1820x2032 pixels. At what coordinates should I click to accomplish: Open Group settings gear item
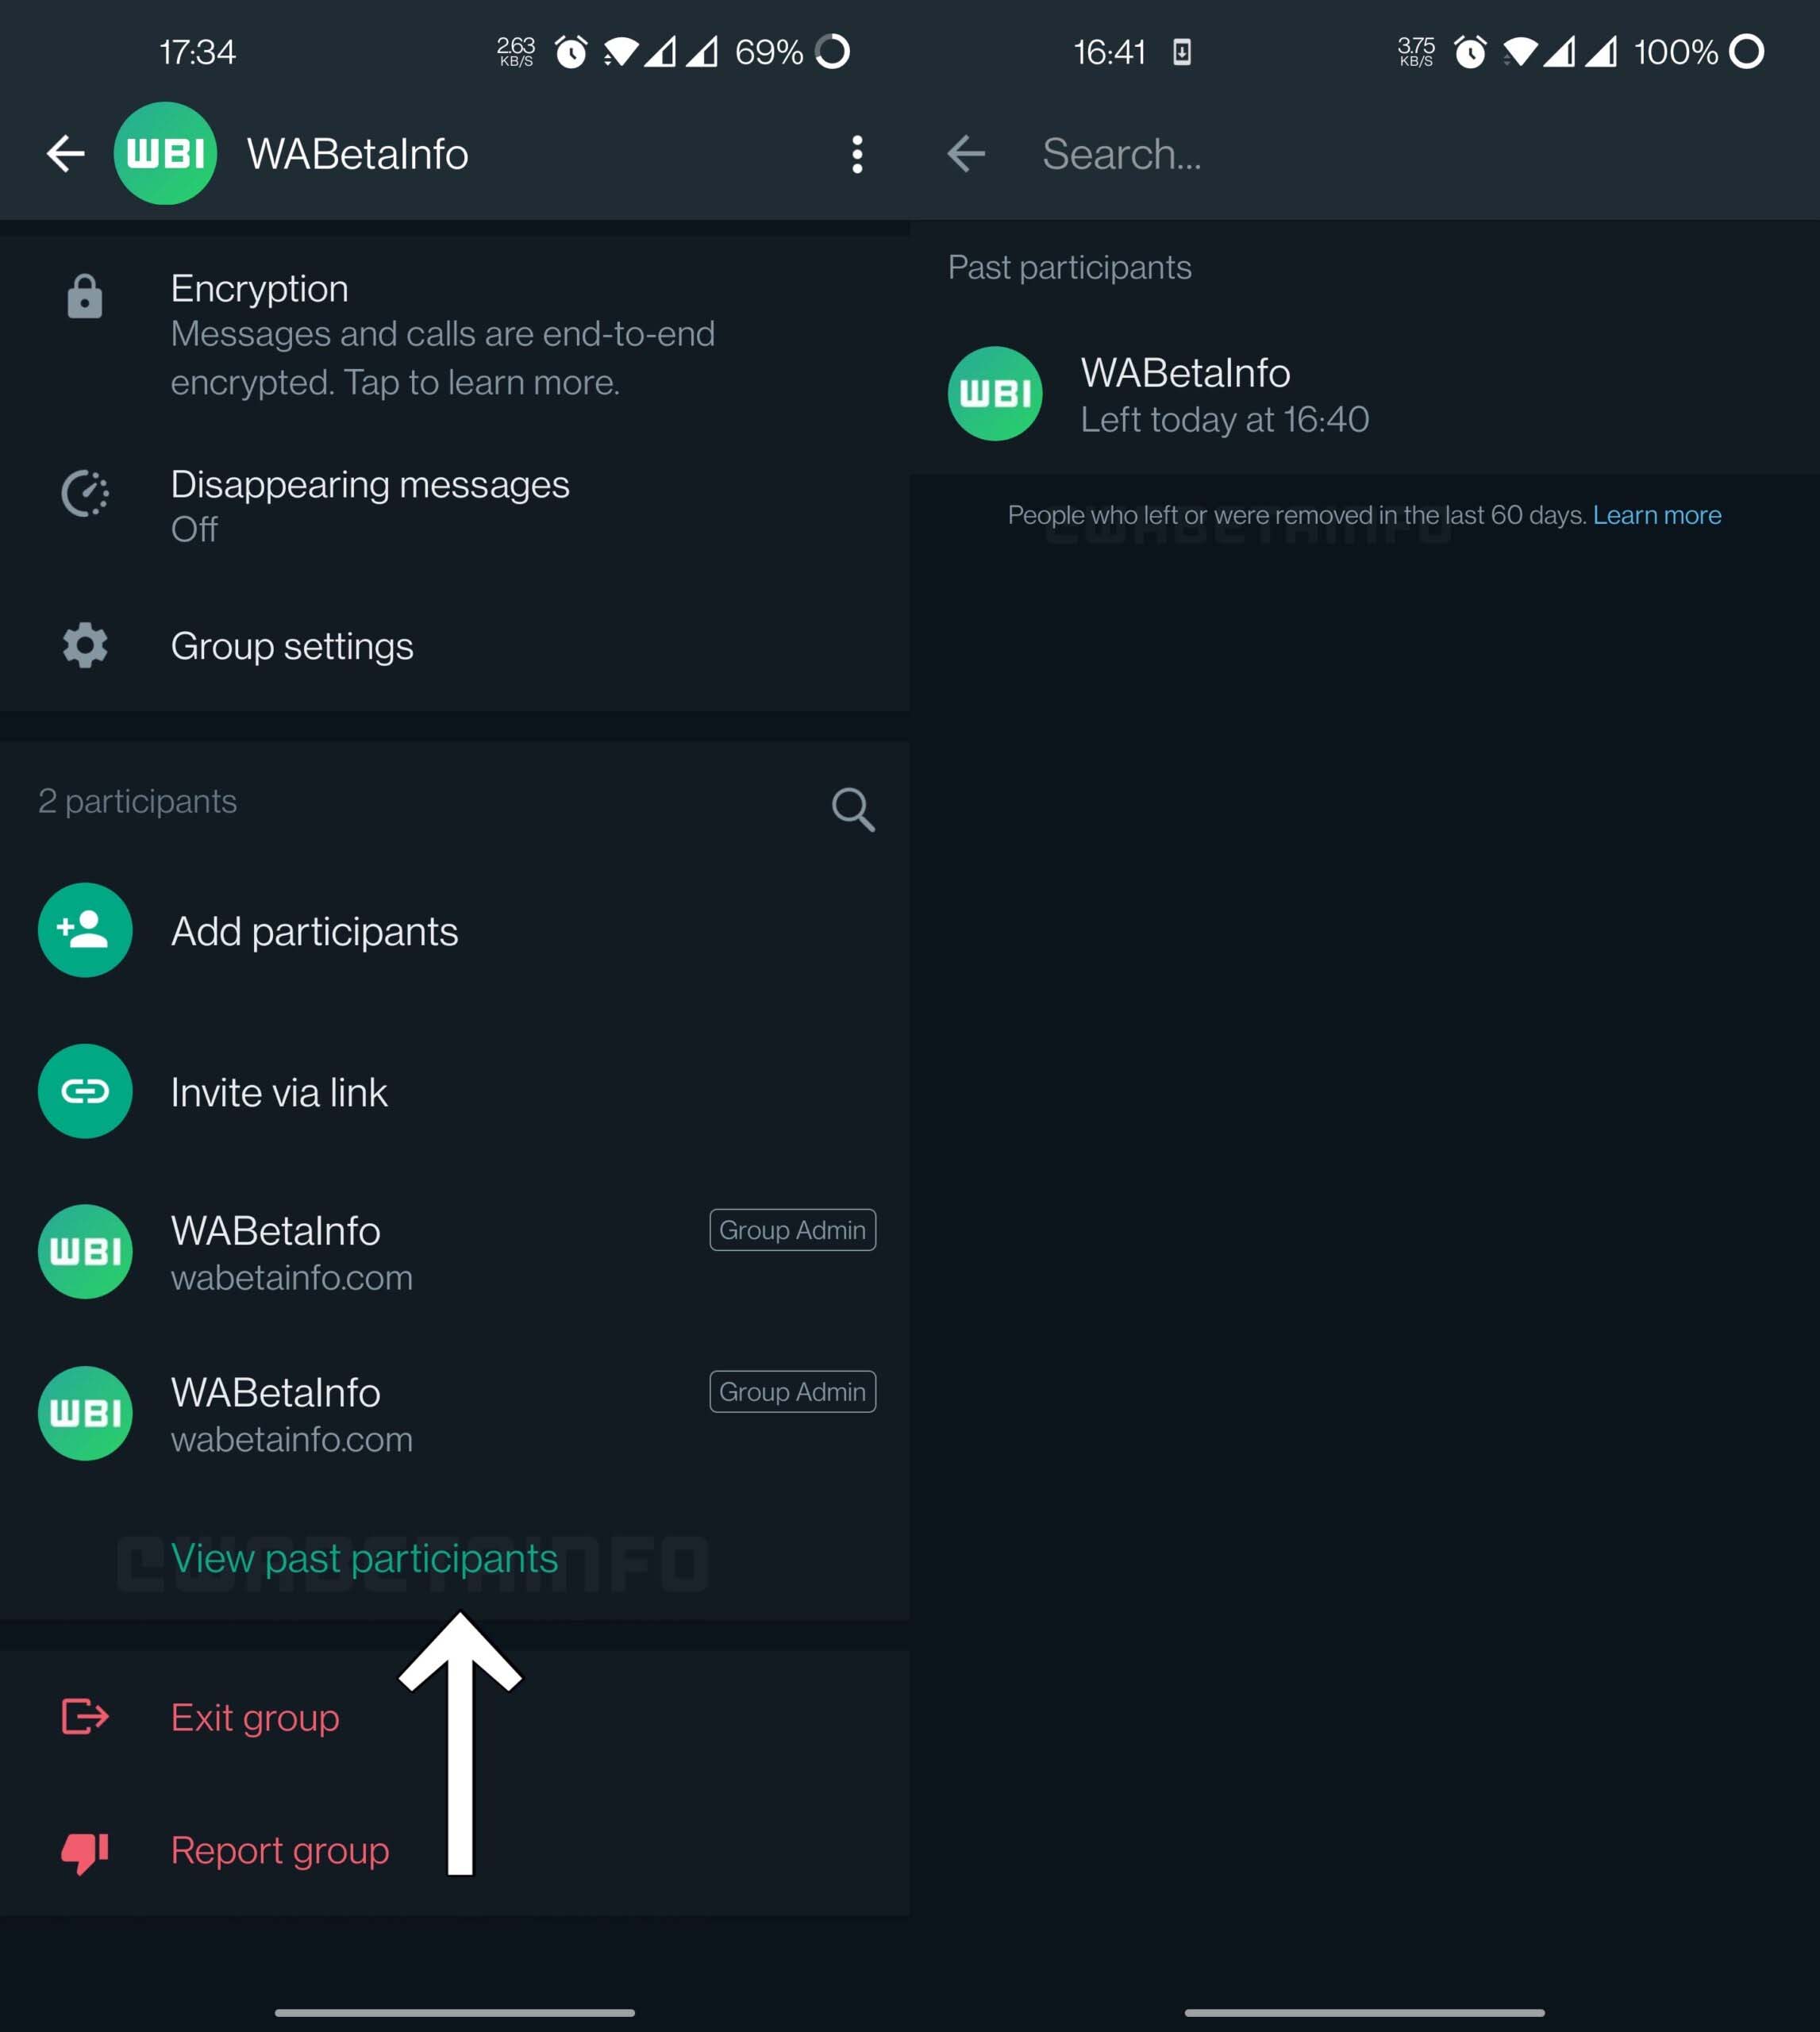click(x=291, y=646)
